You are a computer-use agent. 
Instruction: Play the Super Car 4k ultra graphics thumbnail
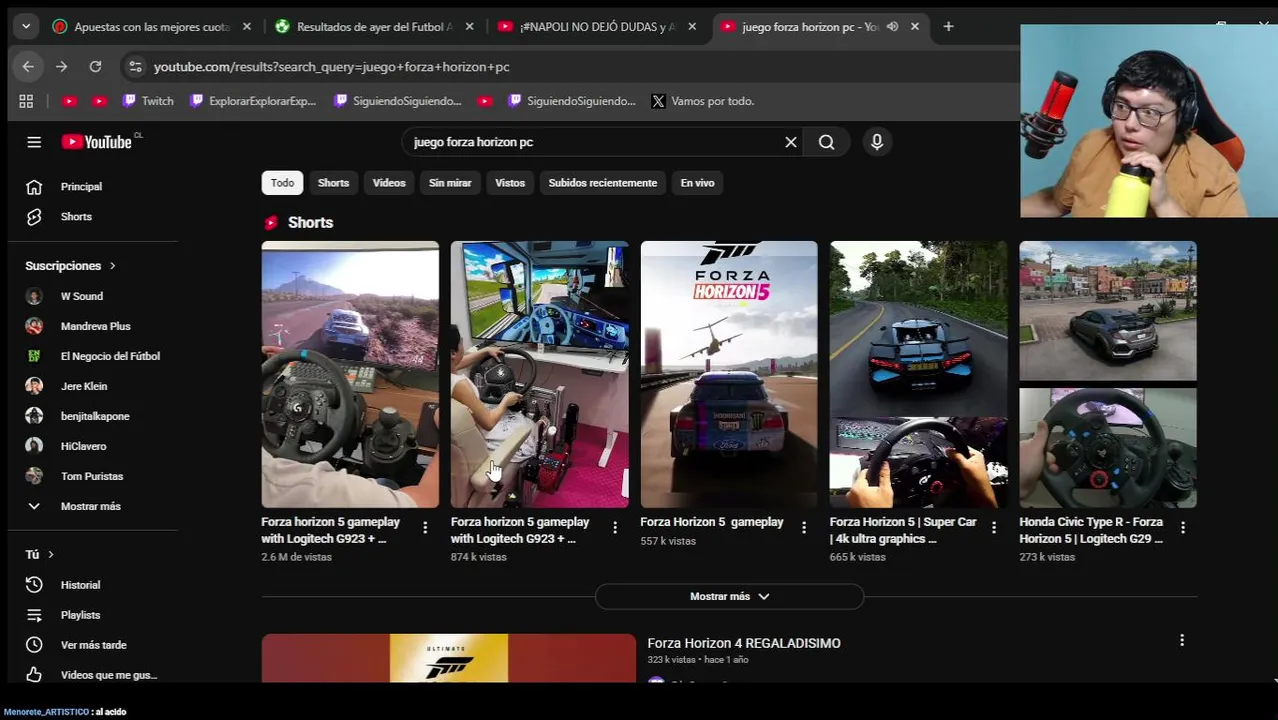point(918,374)
